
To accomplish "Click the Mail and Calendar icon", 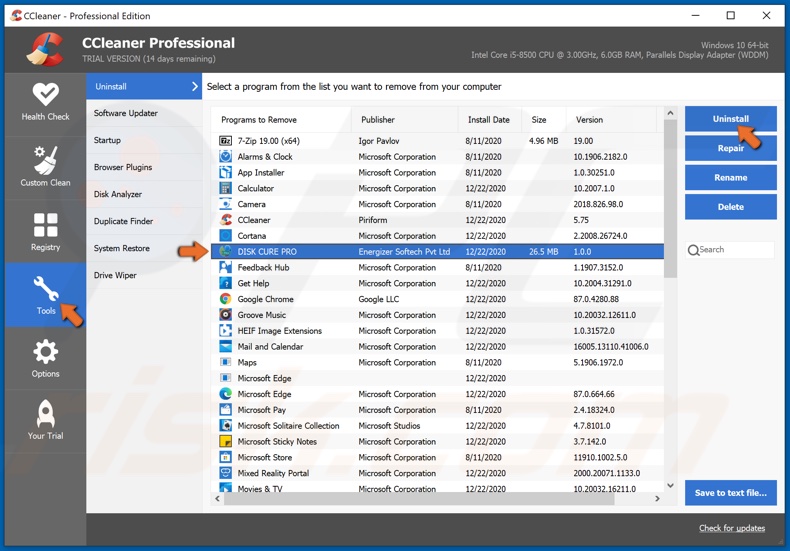I will point(225,347).
